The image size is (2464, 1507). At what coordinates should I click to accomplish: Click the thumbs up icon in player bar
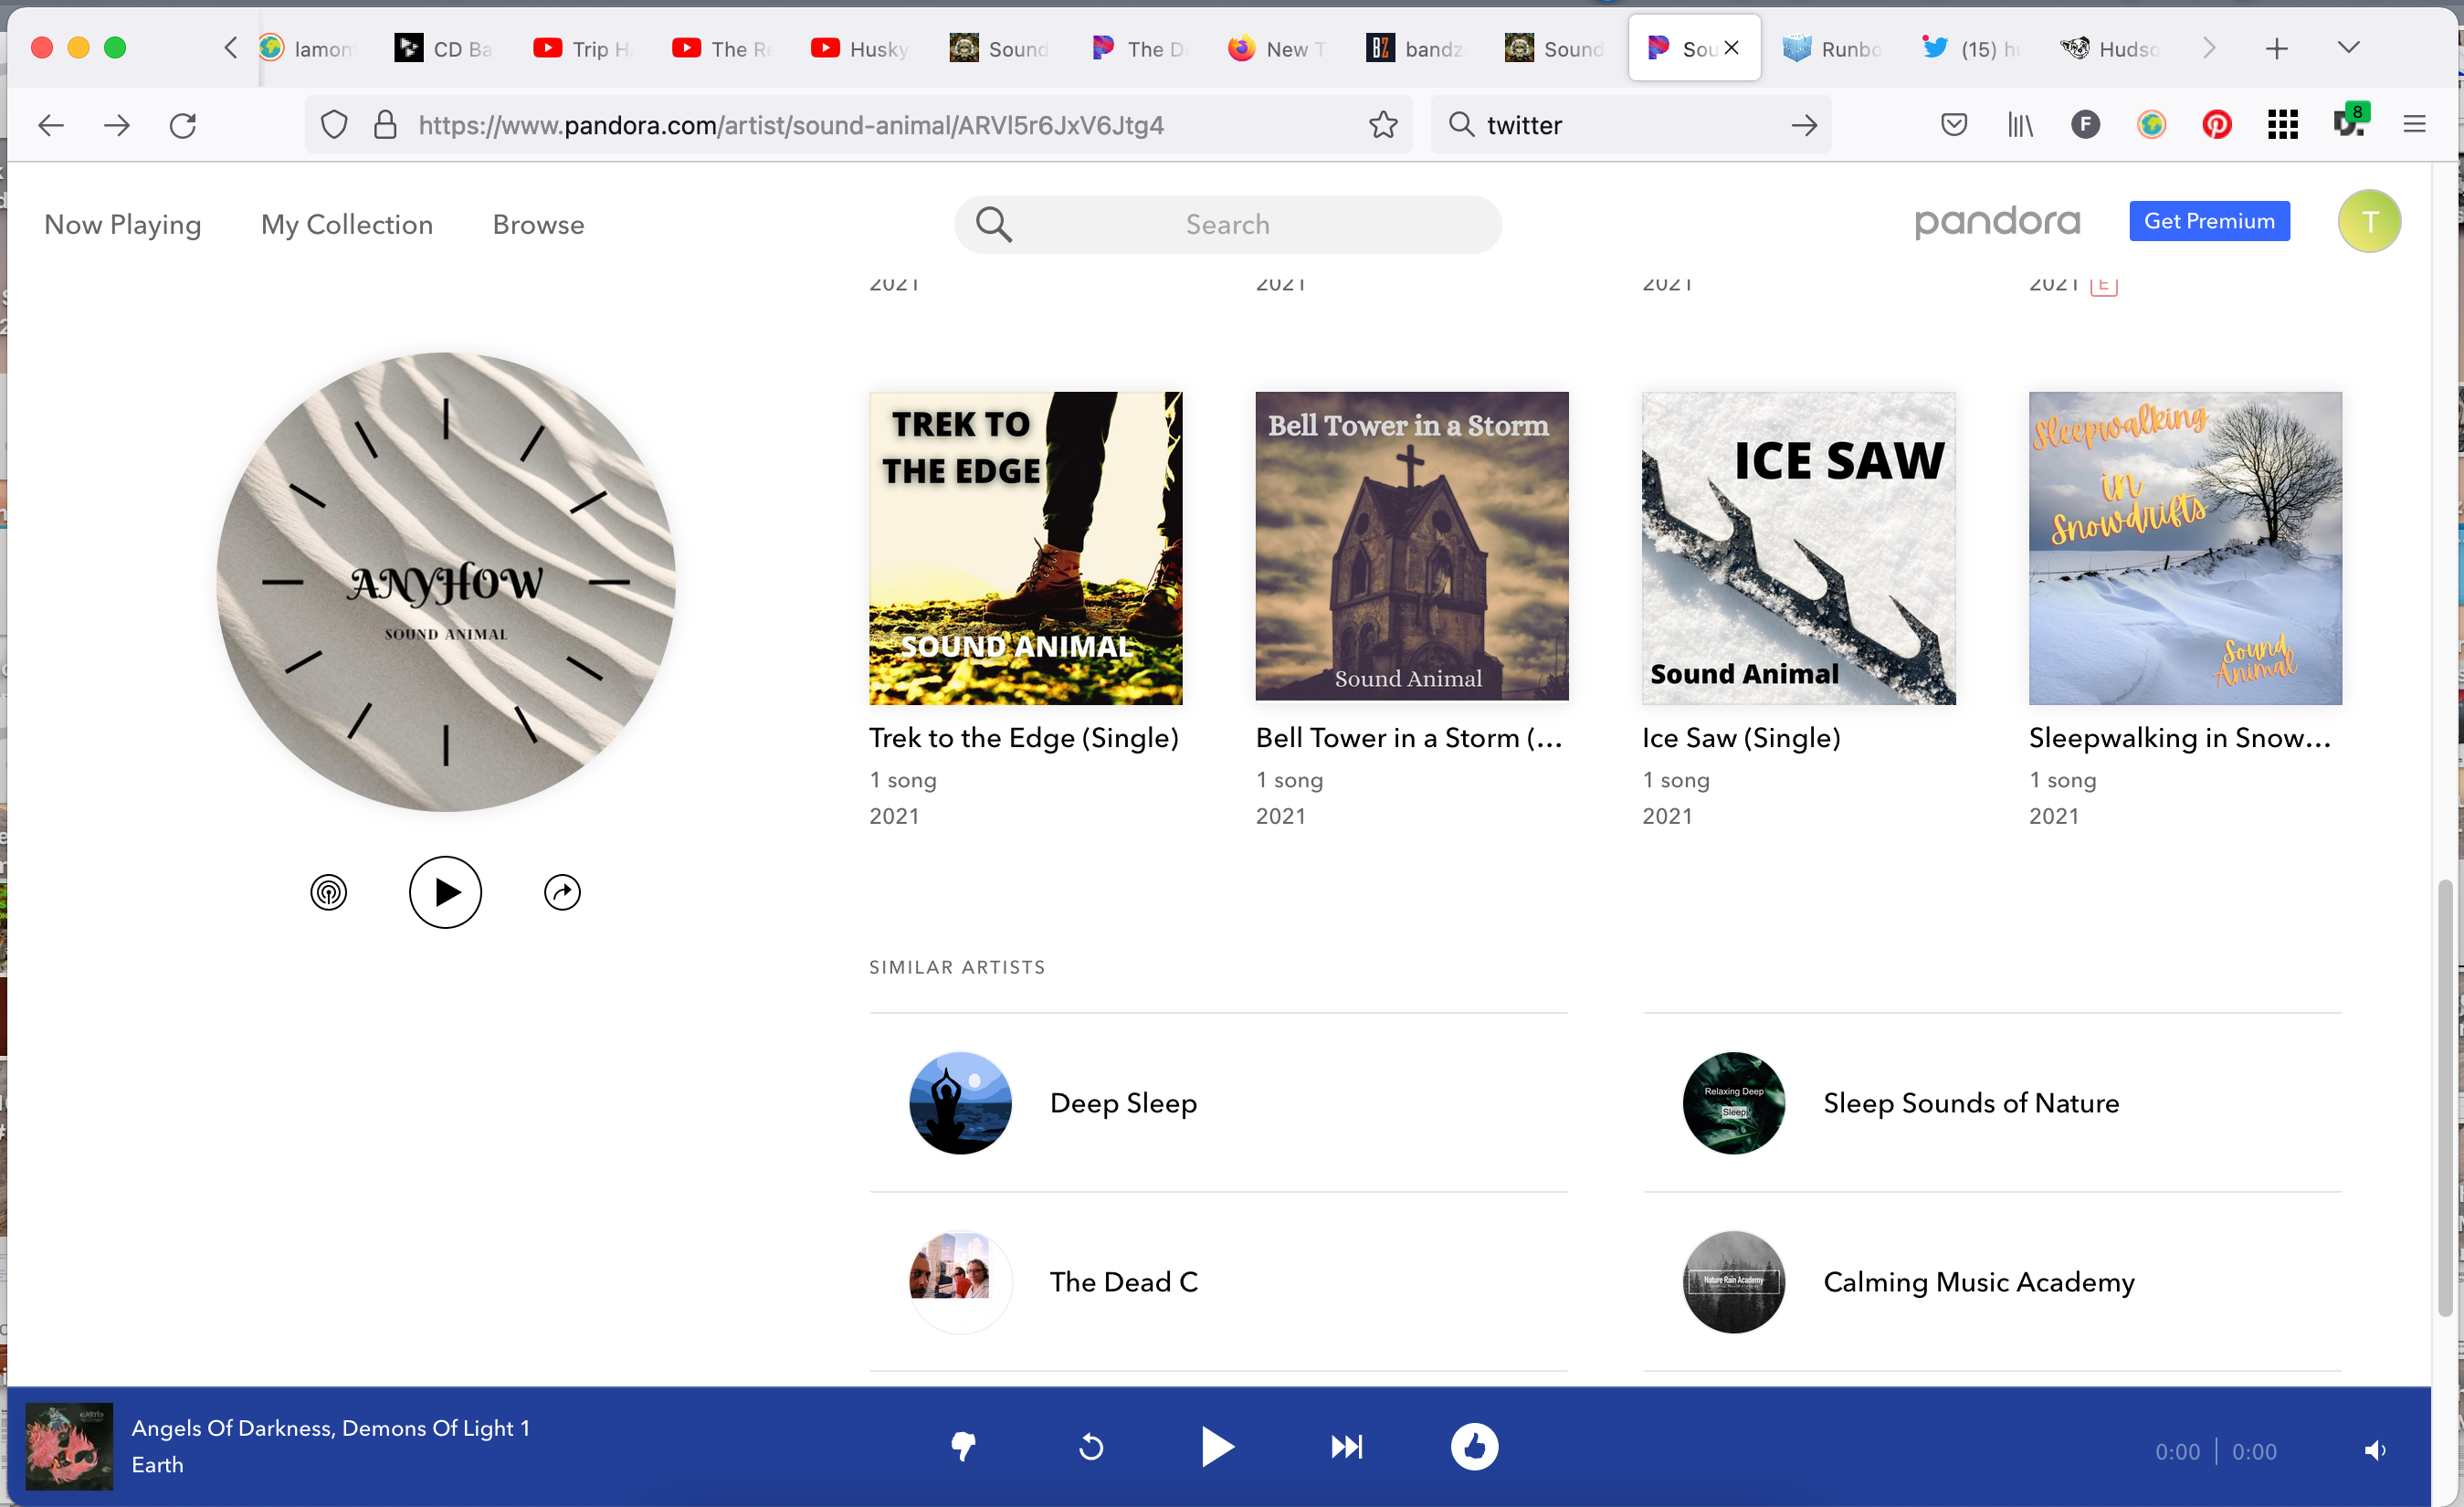(x=1474, y=1446)
